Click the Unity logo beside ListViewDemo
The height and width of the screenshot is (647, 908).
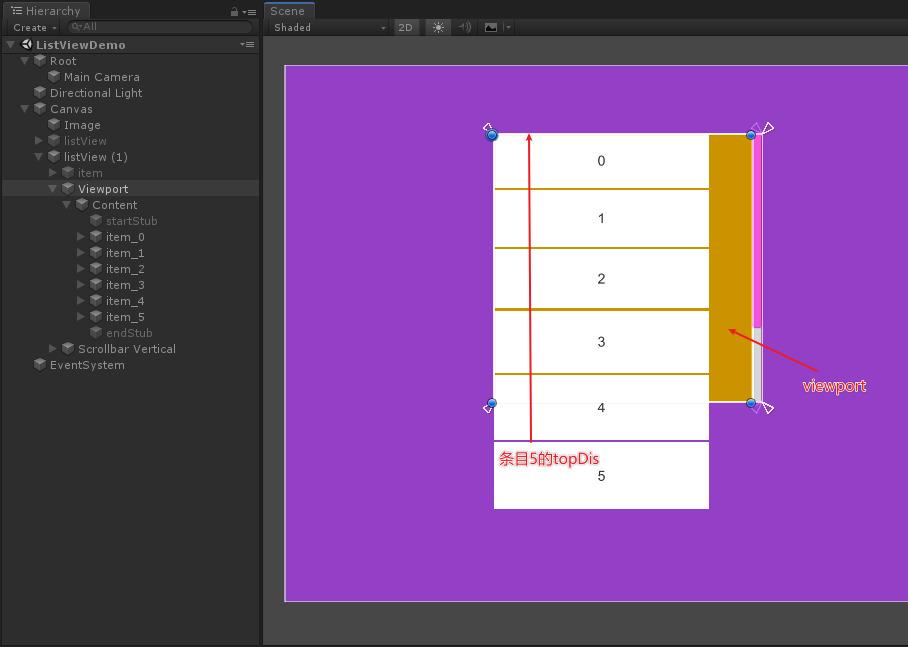[x=26, y=45]
